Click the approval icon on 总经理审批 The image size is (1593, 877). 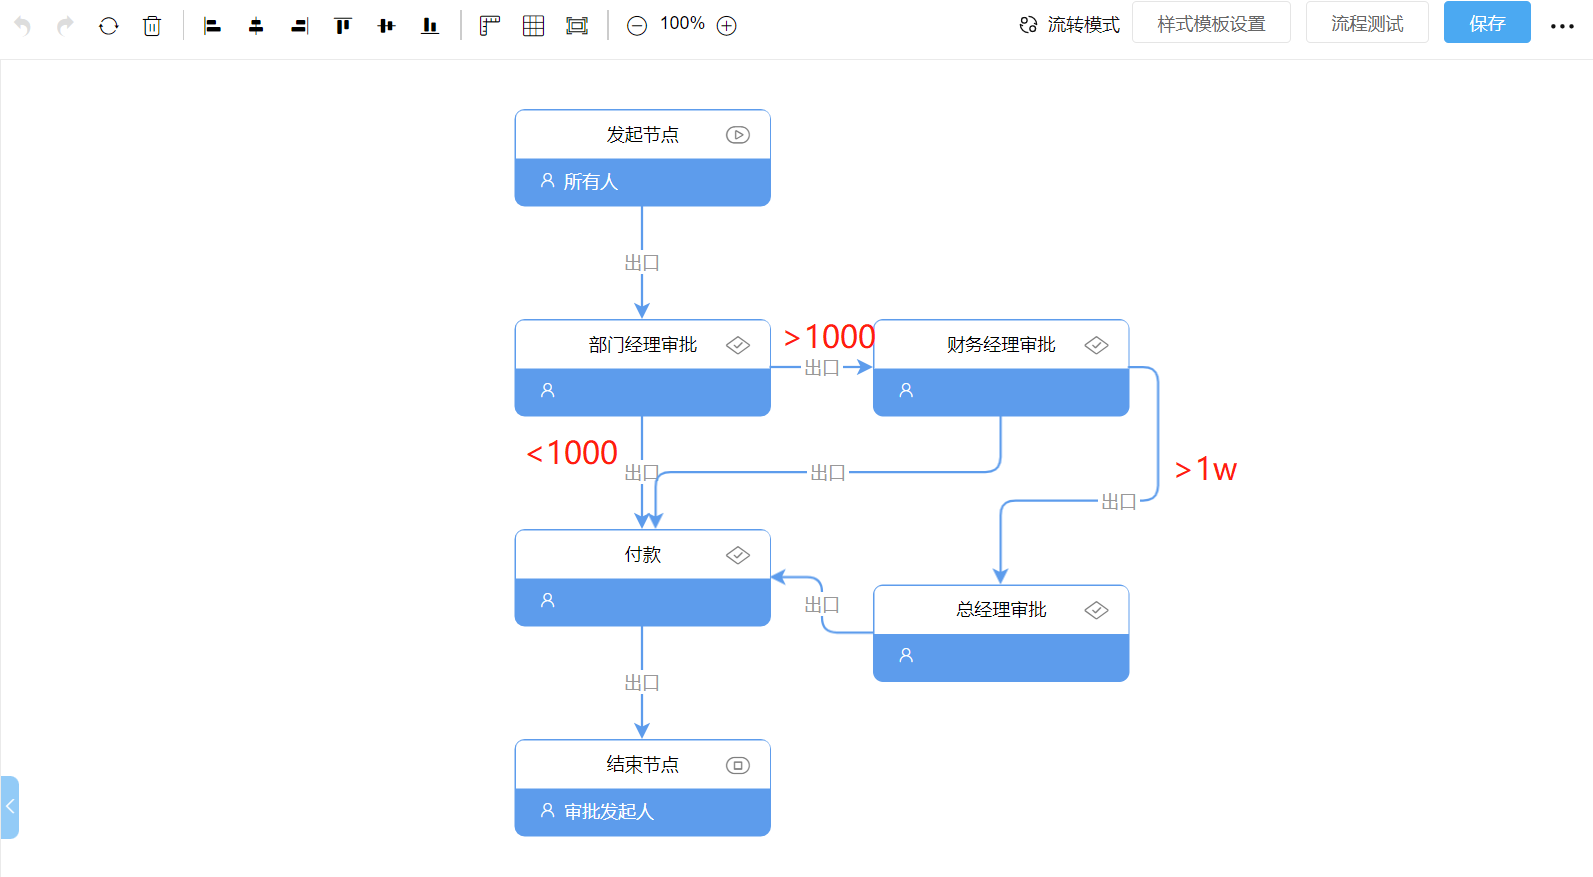(1096, 610)
